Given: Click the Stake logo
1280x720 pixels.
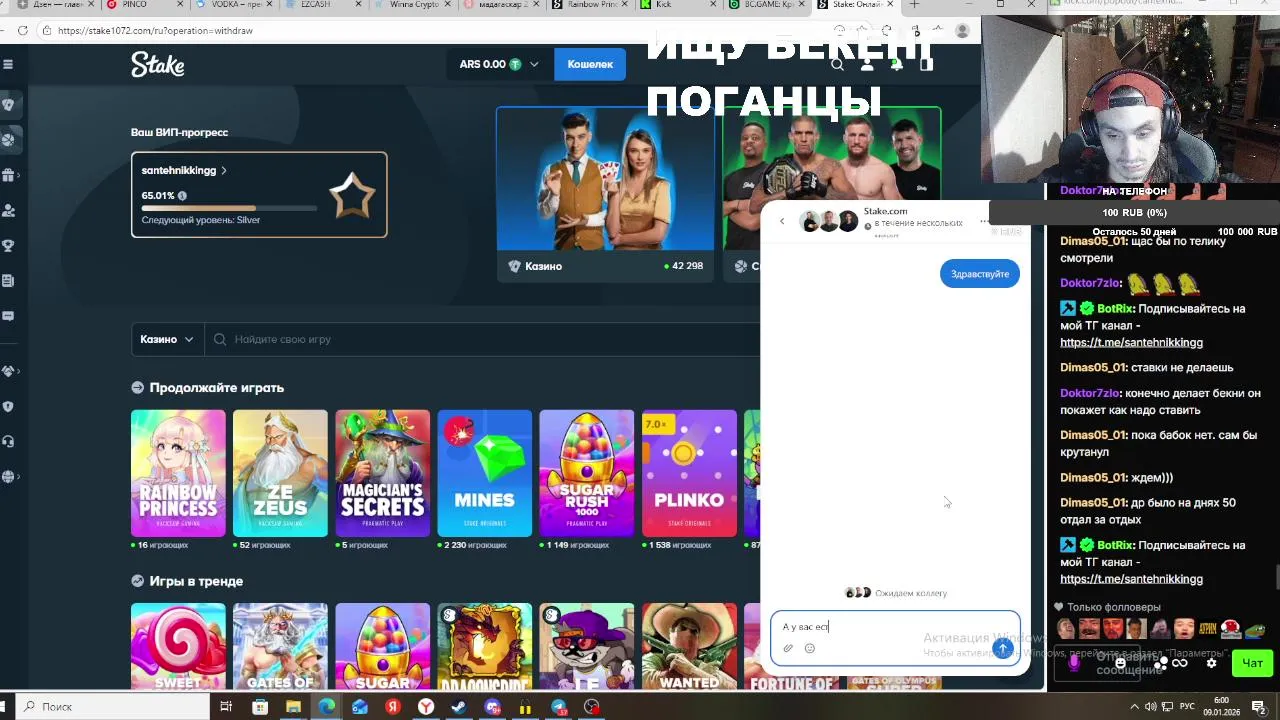Looking at the screenshot, I should coord(157,64).
